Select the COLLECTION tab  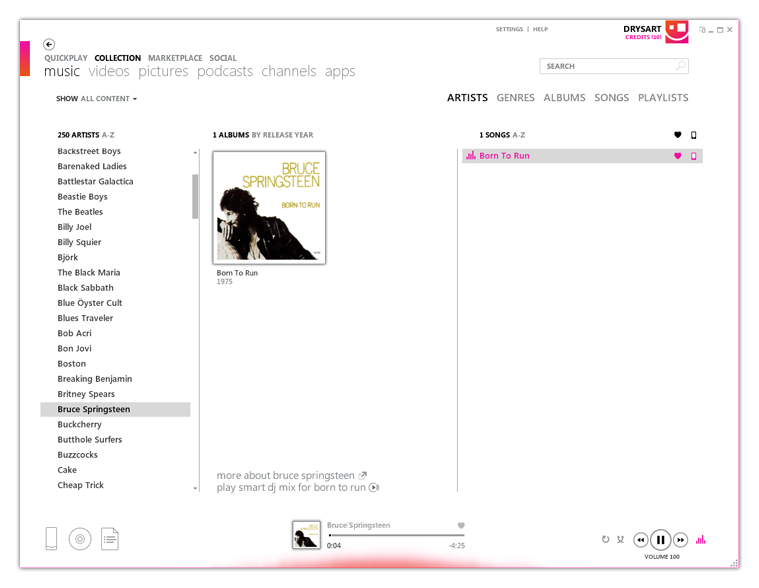(118, 58)
